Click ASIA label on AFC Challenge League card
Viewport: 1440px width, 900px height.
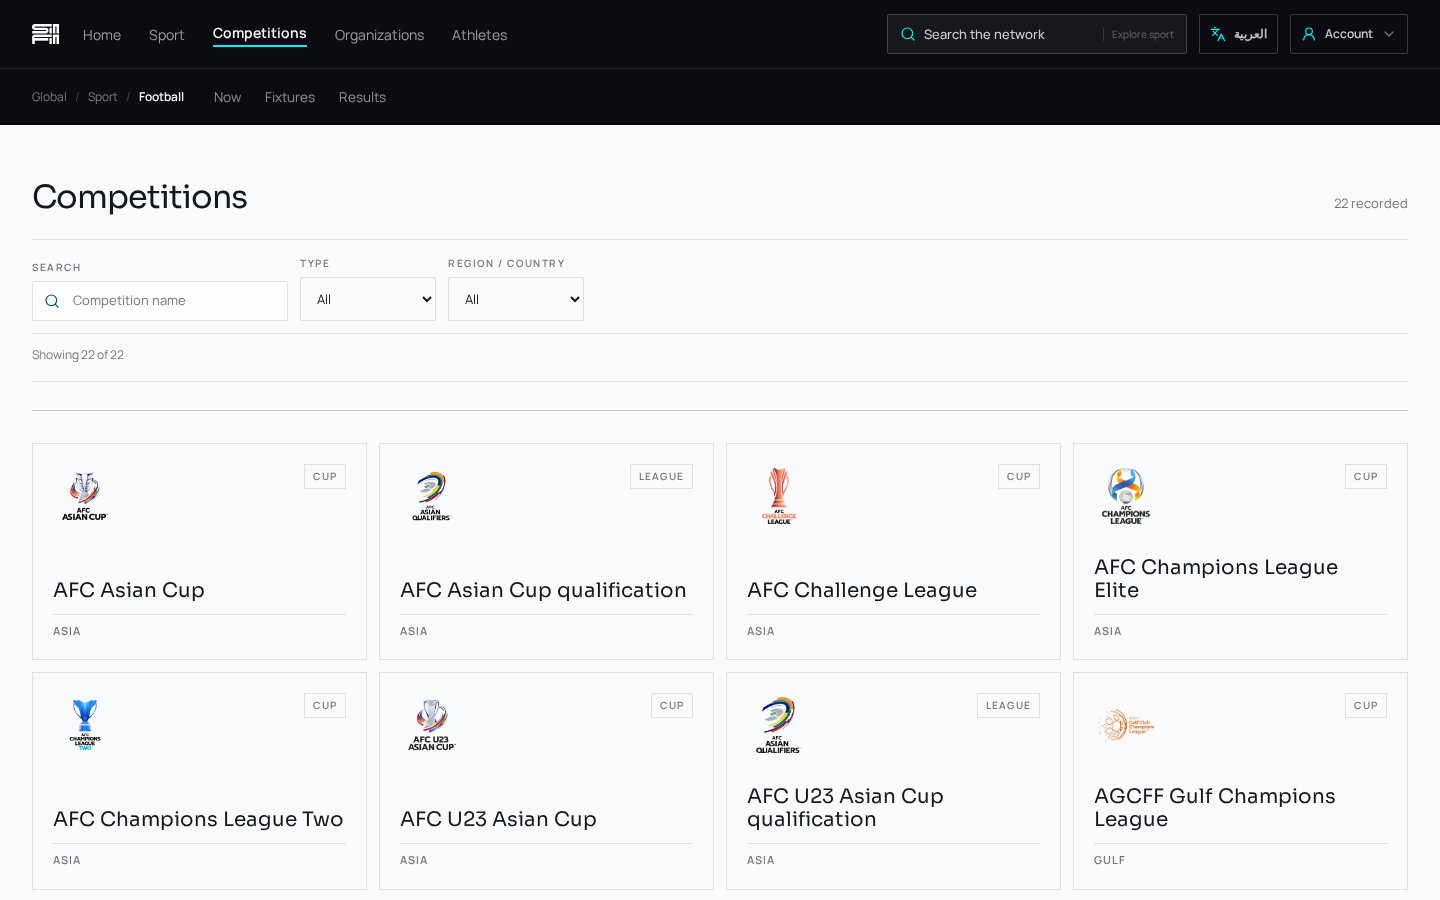[761, 631]
